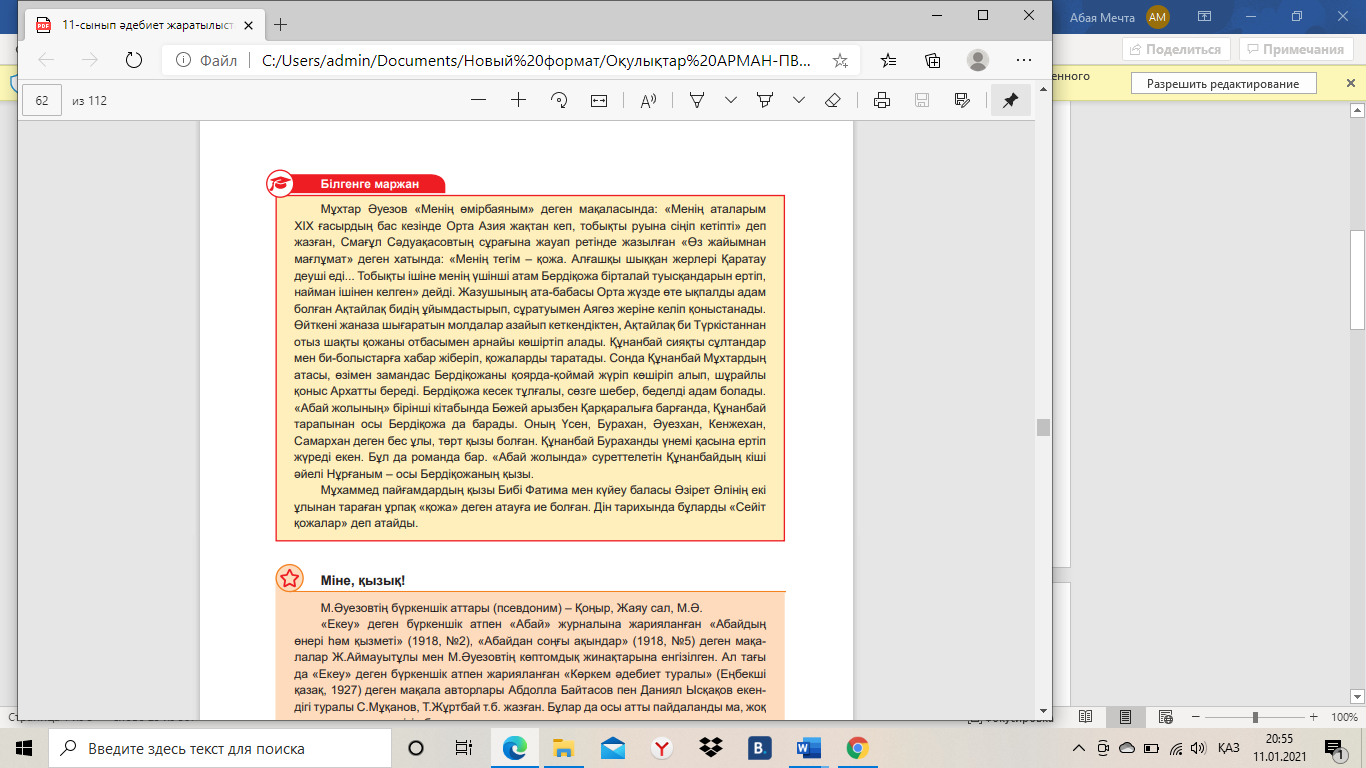Image resolution: width=1366 pixels, height=768 pixels.
Task: Open the Windows Start menu
Action: coord(24,748)
